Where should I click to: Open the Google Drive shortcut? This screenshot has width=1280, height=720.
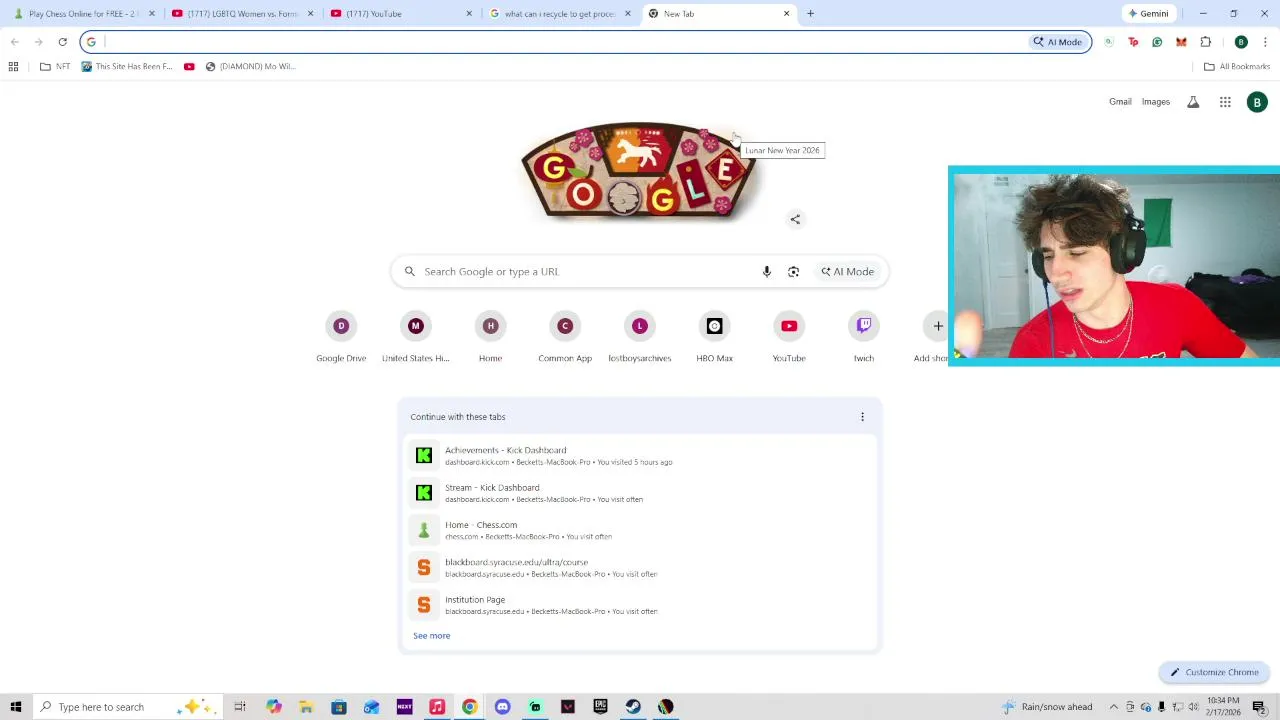pyautogui.click(x=341, y=338)
